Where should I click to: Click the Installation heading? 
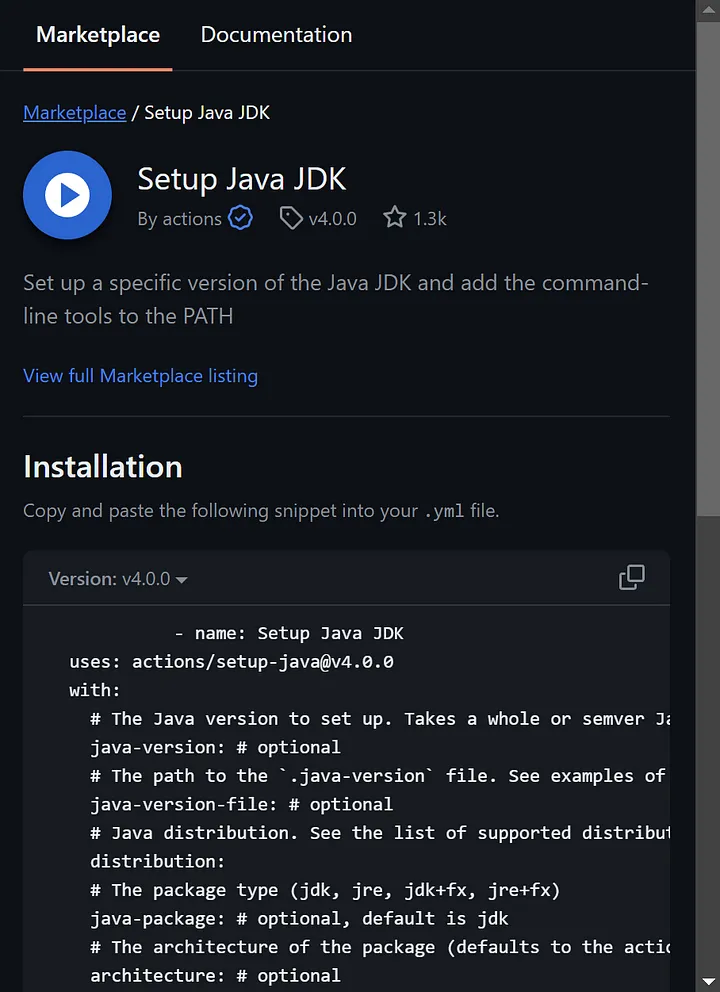pos(103,467)
